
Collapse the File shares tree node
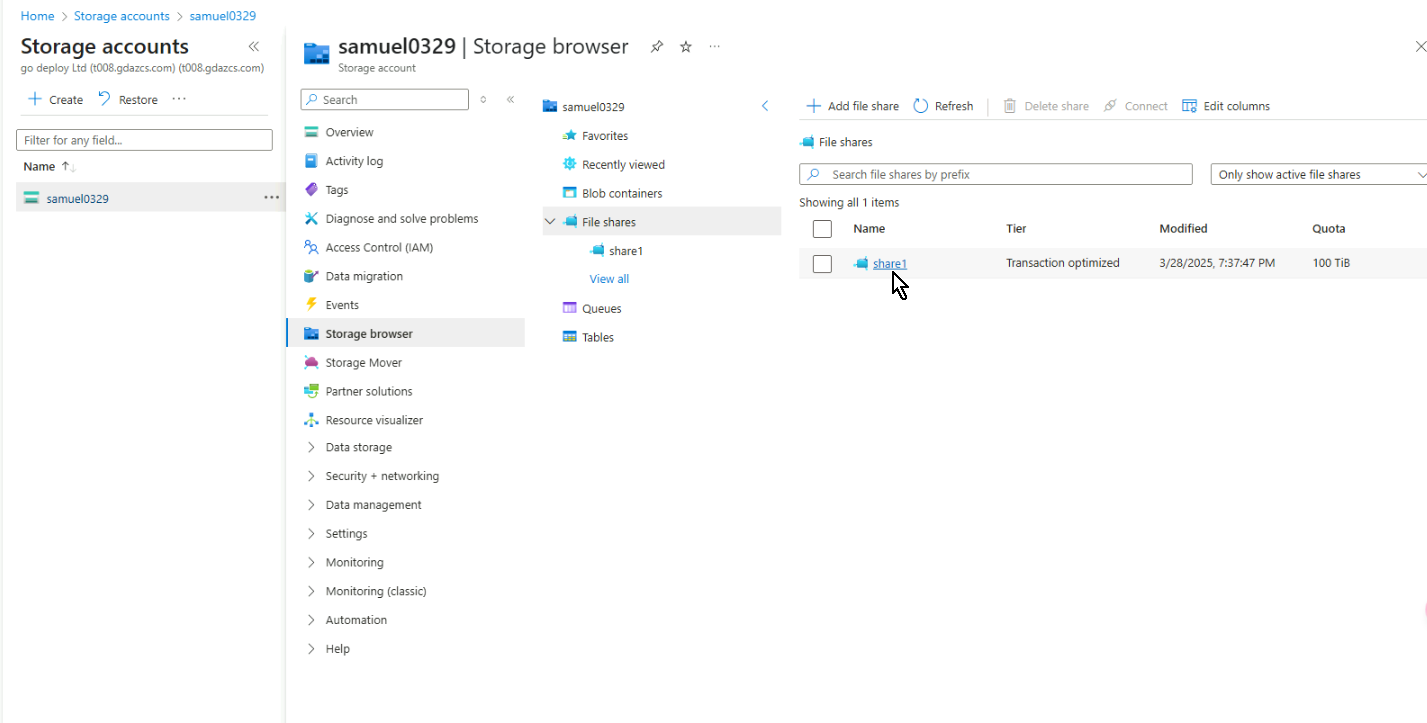pyautogui.click(x=550, y=222)
